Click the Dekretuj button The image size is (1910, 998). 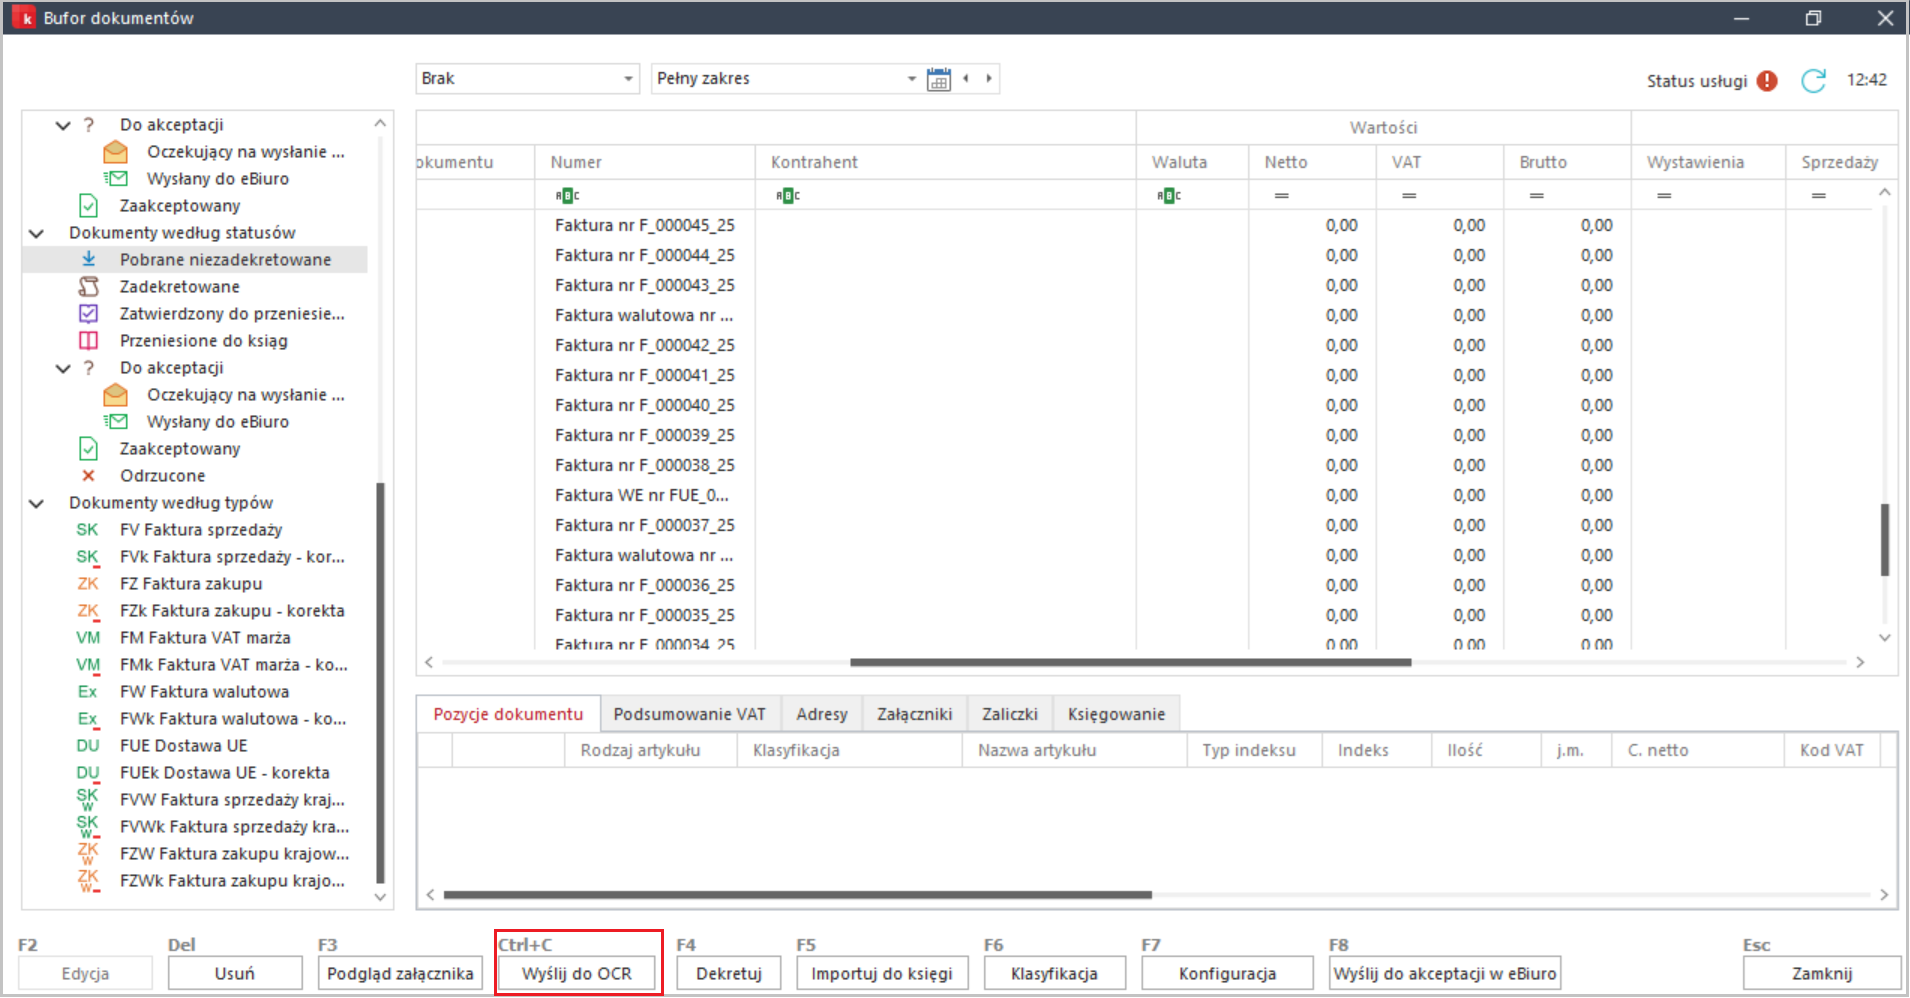[x=728, y=972]
